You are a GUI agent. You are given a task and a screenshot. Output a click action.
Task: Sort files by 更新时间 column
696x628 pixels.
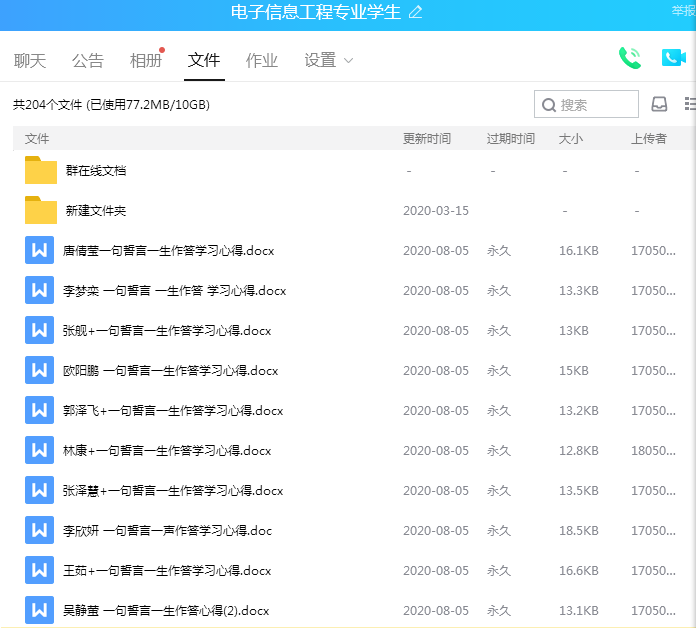tap(426, 139)
